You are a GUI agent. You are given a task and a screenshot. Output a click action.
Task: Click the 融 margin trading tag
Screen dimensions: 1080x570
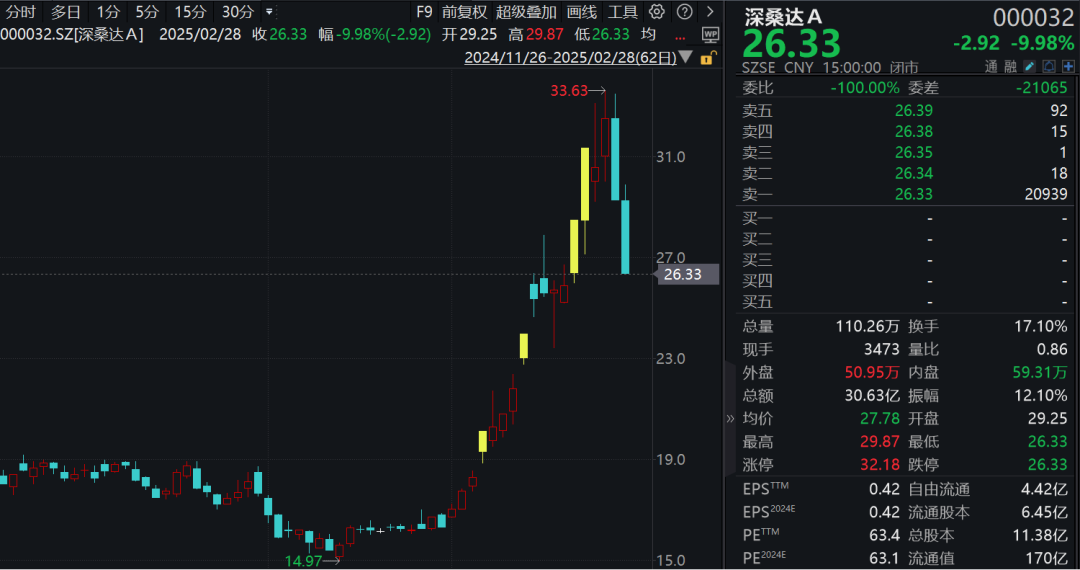(x=1010, y=66)
